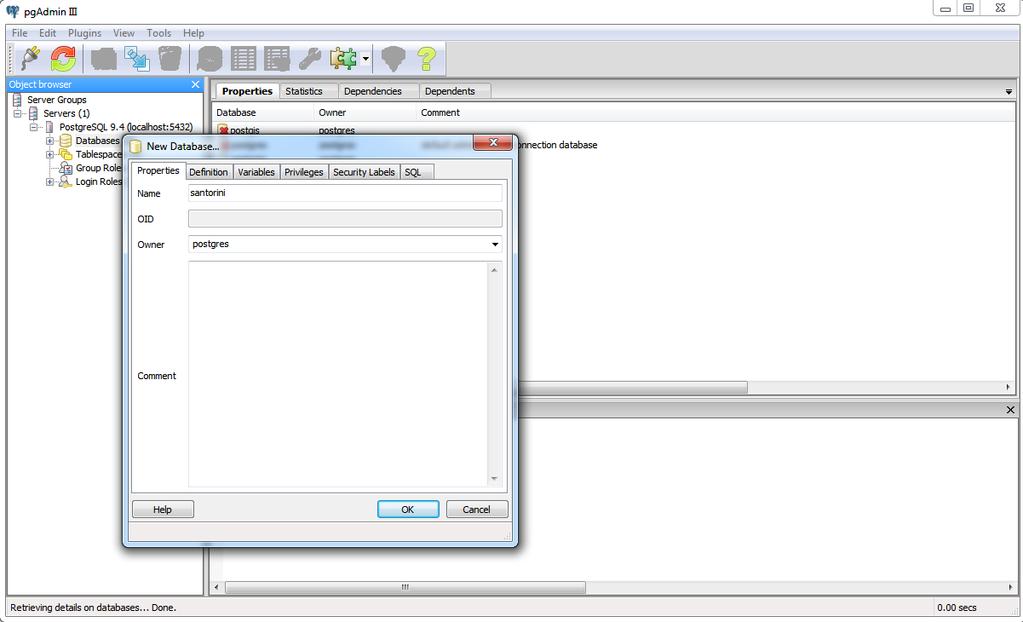This screenshot has width=1023, height=622.
Task: Open the Help menu
Action: click(x=193, y=33)
